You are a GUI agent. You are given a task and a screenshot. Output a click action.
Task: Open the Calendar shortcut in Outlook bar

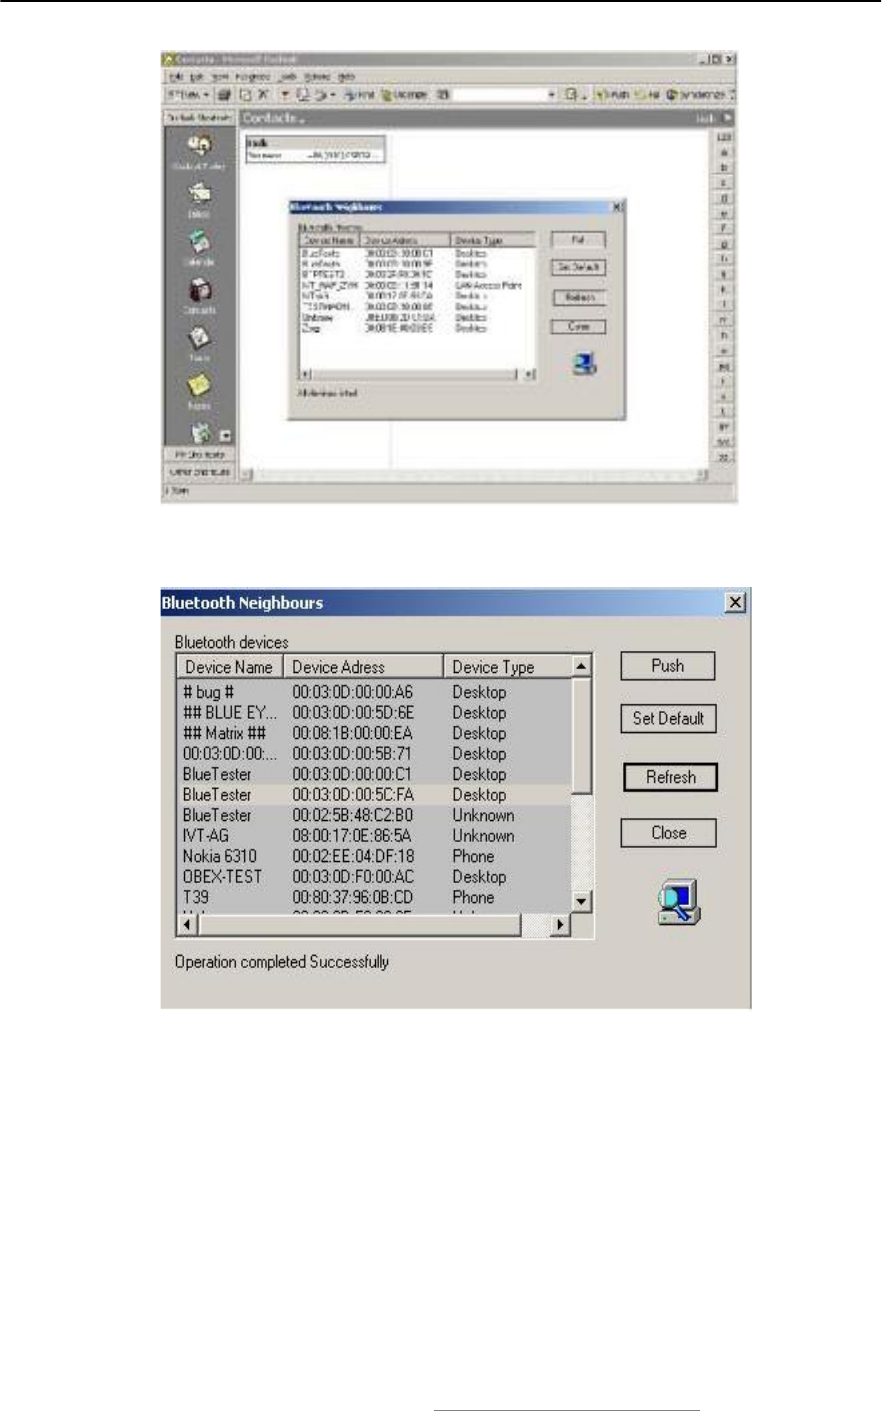pos(199,249)
